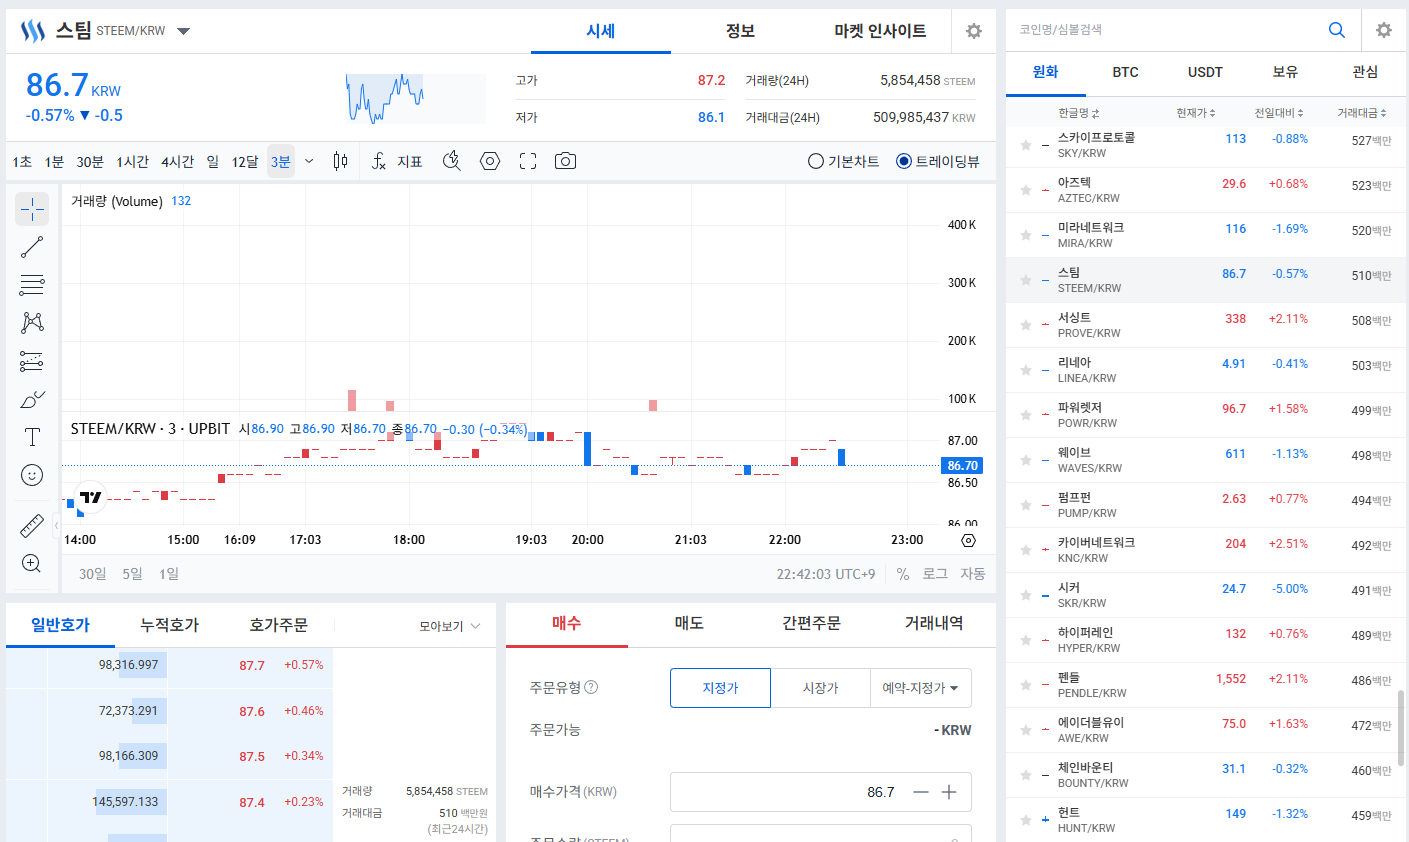Image resolution: width=1409 pixels, height=842 pixels.
Task: Favorite 스카이프로토콜 with its star
Action: 1025,145
